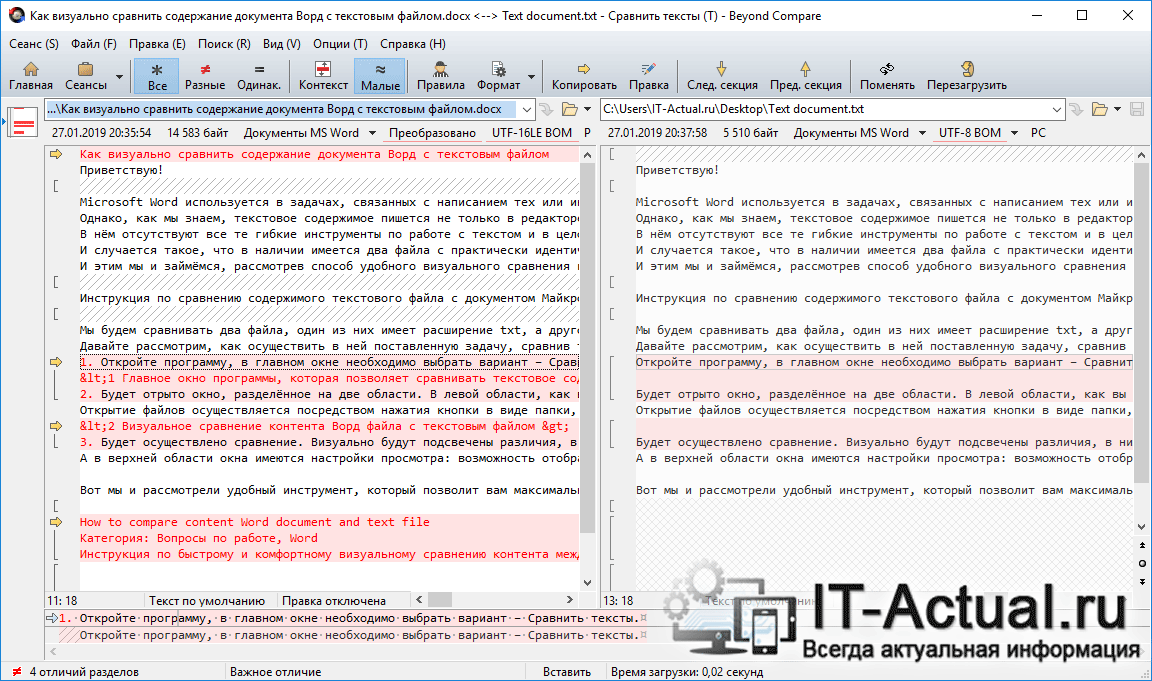Image resolution: width=1152 pixels, height=681 pixels.
Task: Click next difference arrow right edge
Action: pyautogui.click(x=1142, y=582)
